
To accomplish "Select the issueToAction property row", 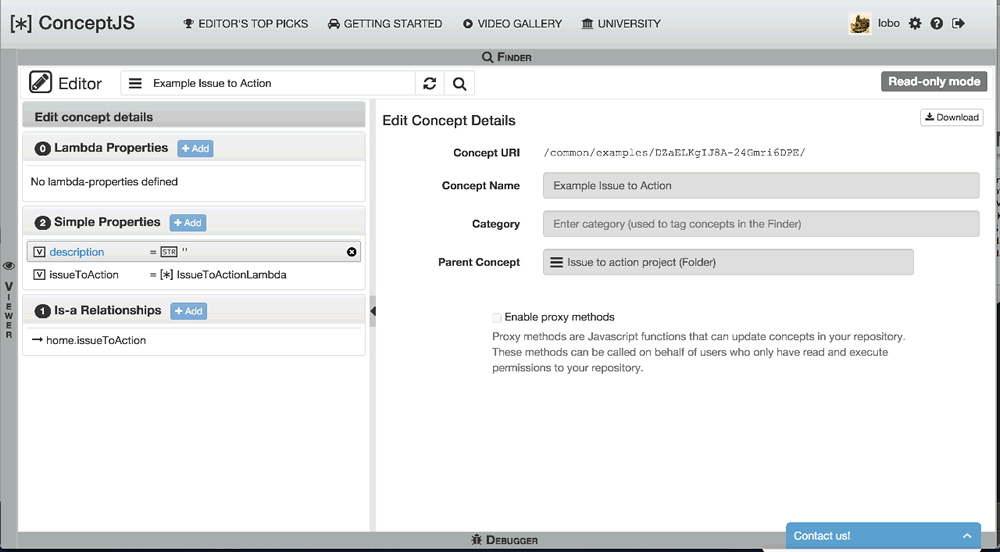I will click(194, 275).
